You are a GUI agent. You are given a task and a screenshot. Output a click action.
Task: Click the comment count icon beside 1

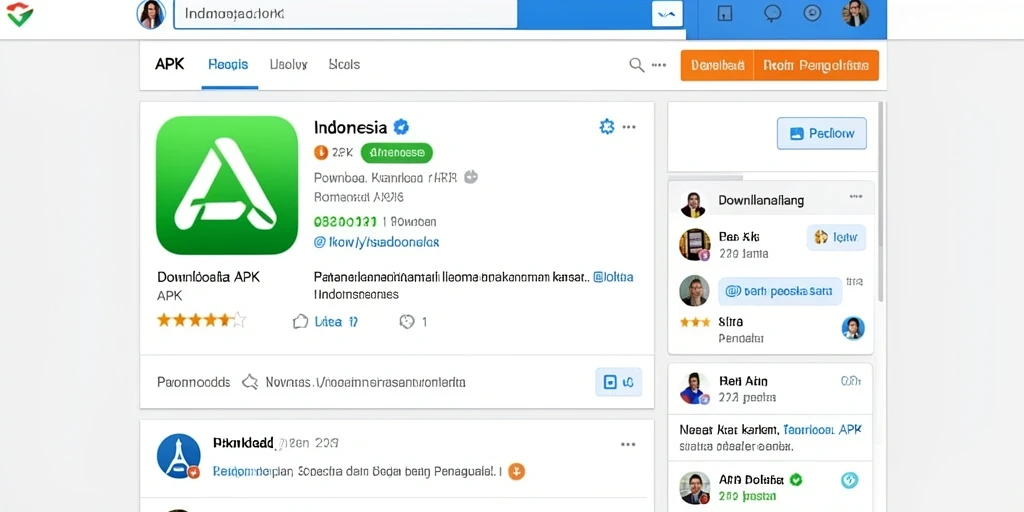pyautogui.click(x=407, y=321)
